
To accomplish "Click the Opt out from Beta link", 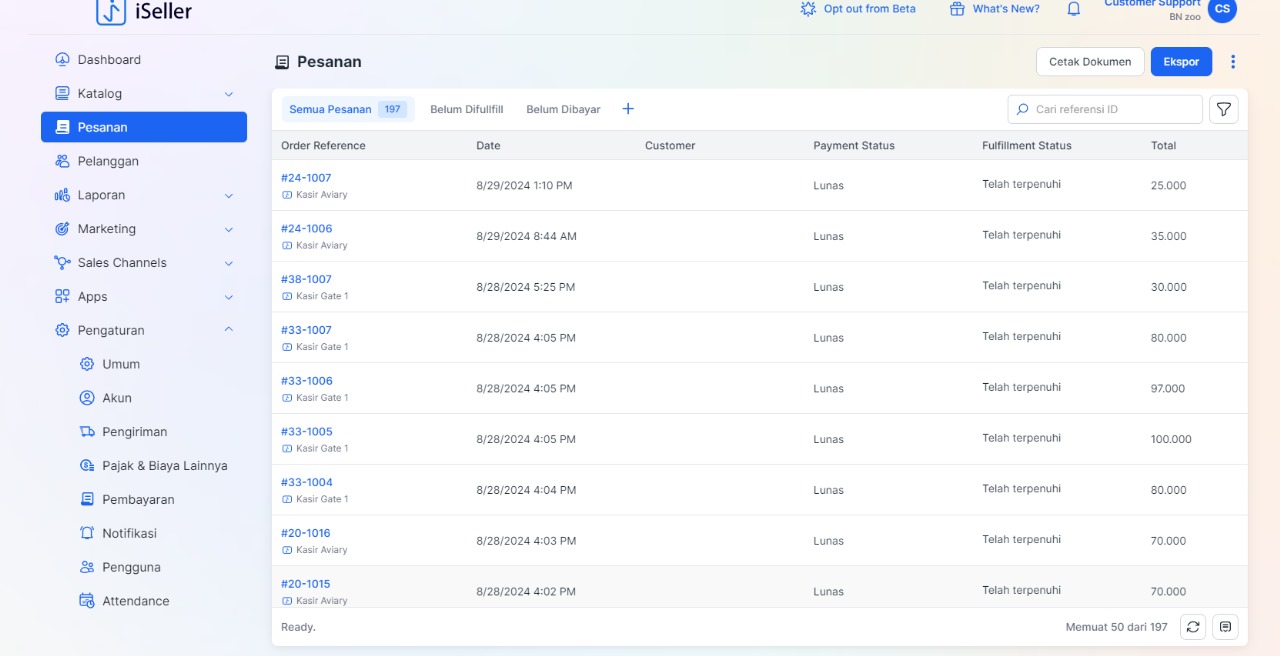I will 869,9.
